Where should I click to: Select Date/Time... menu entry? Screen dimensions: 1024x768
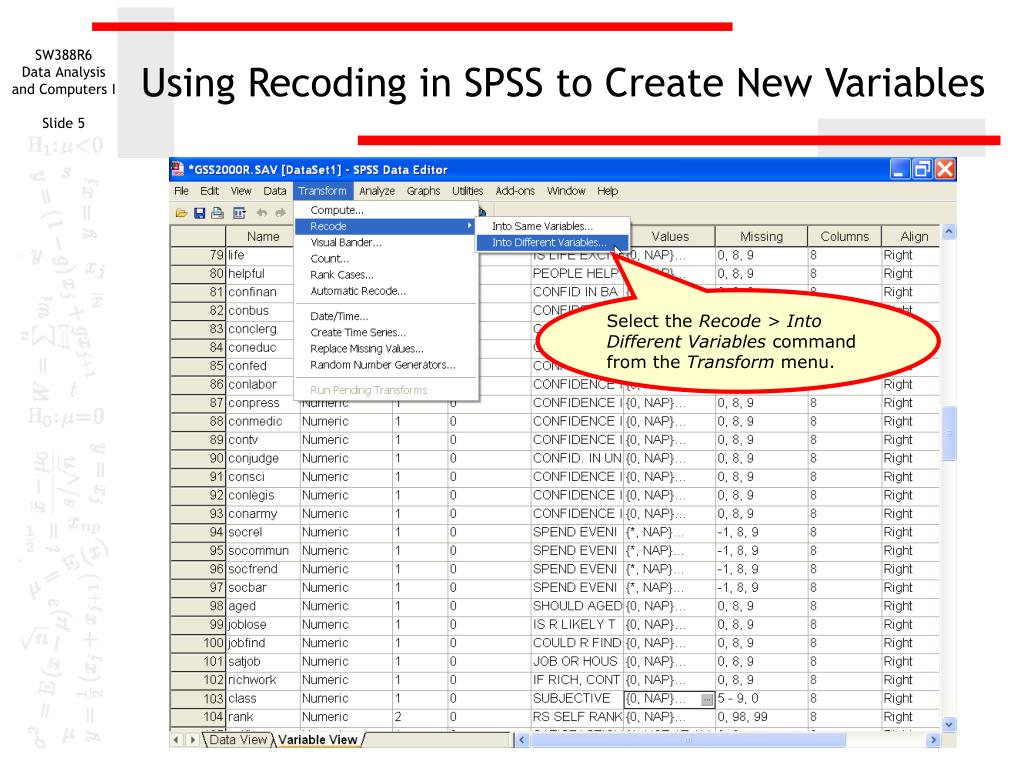click(x=386, y=316)
